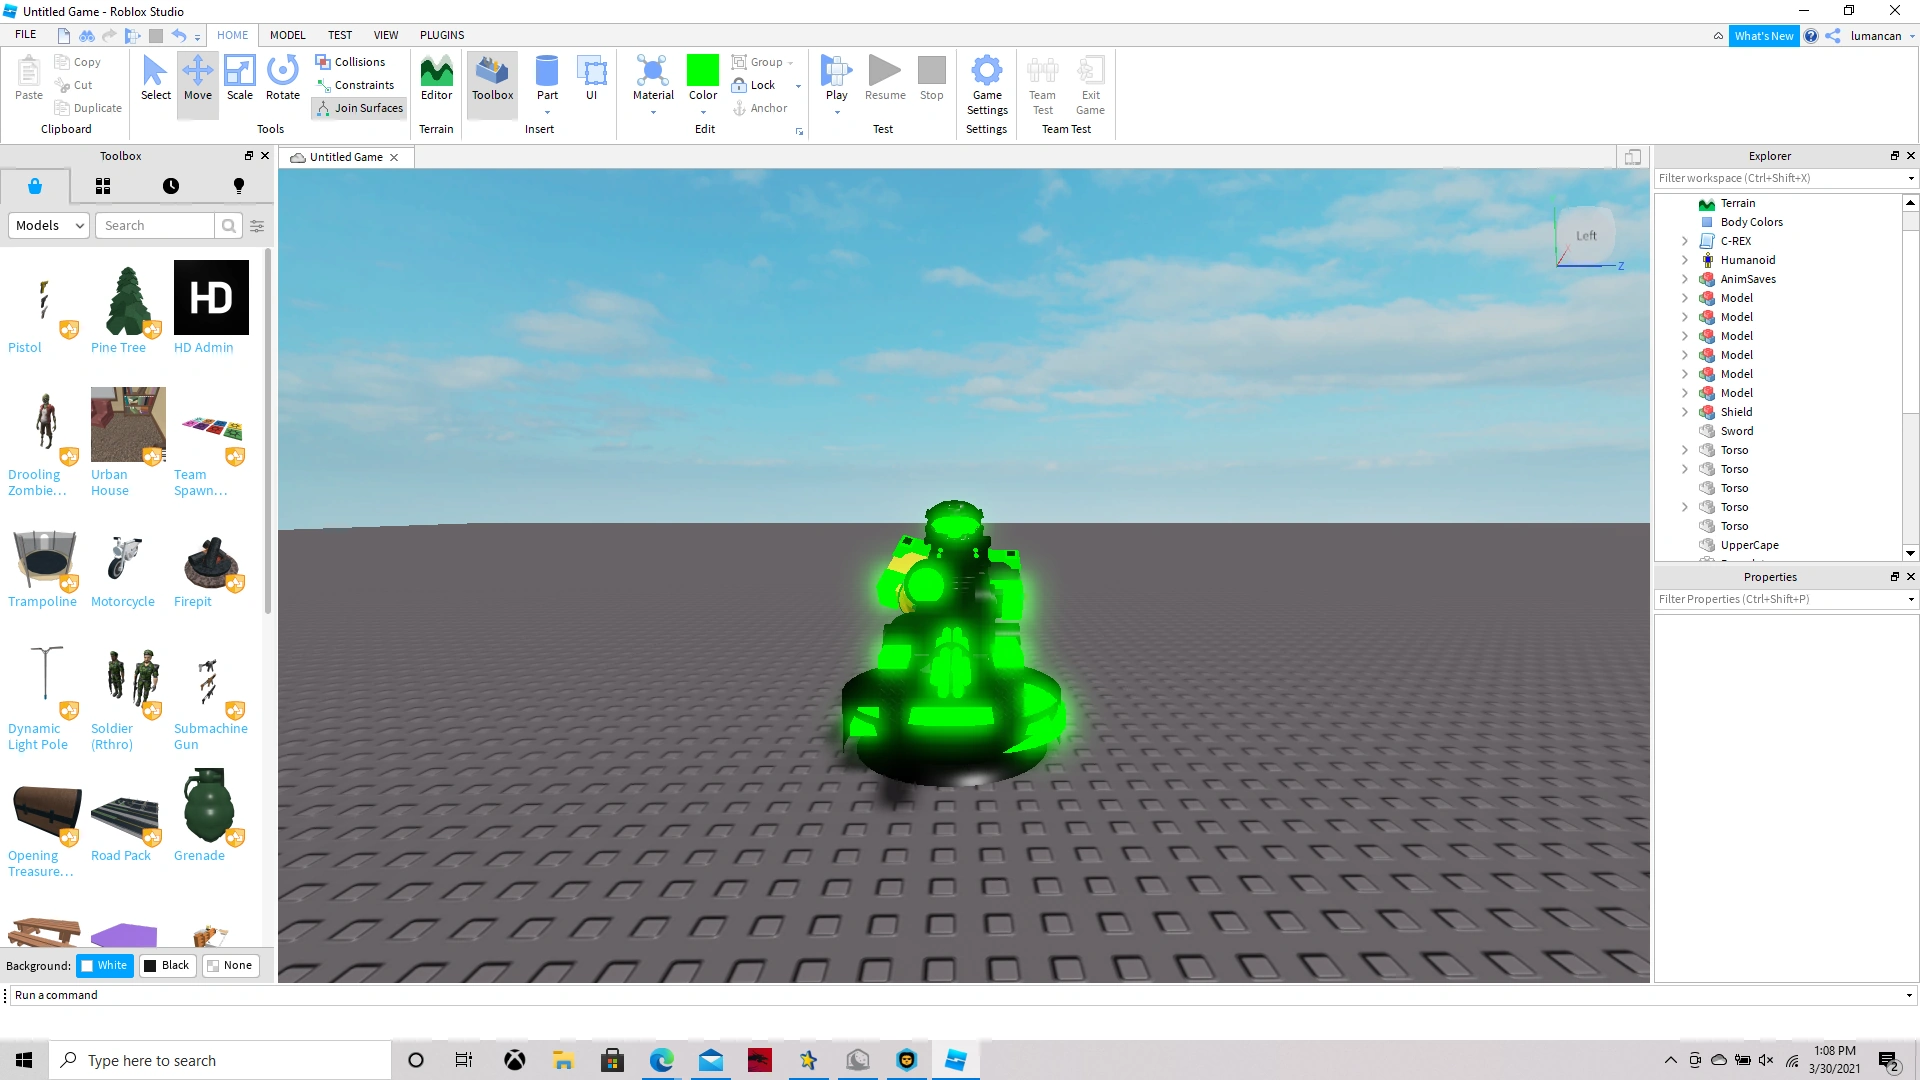Viewport: 1920px width, 1080px height.
Task: Click the What's New button
Action: coord(1764,35)
